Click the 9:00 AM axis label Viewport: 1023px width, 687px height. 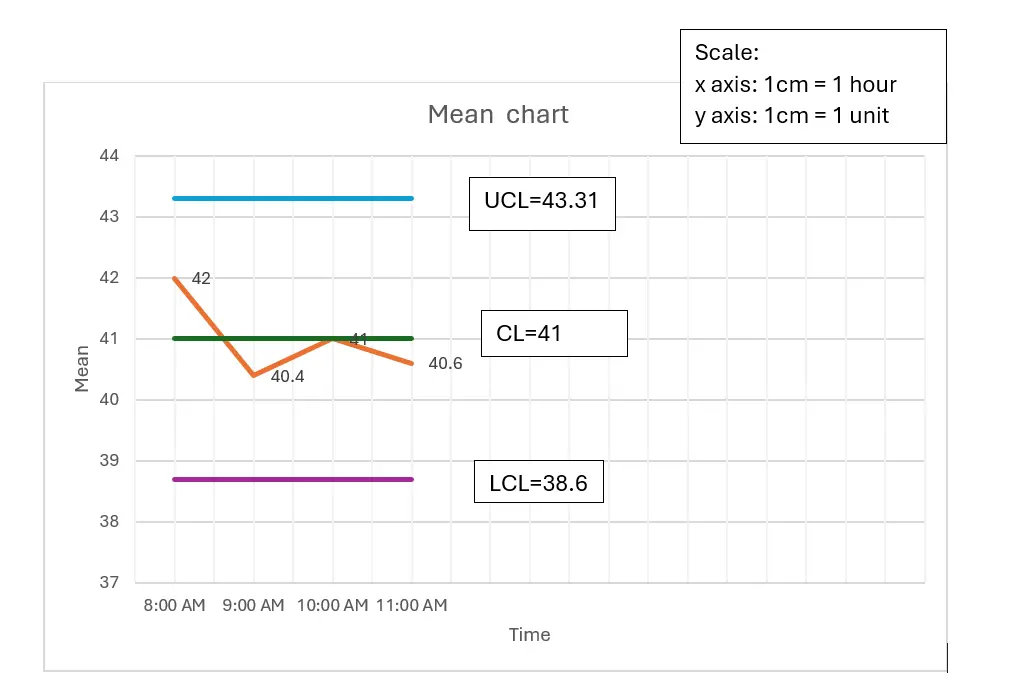coord(254,605)
